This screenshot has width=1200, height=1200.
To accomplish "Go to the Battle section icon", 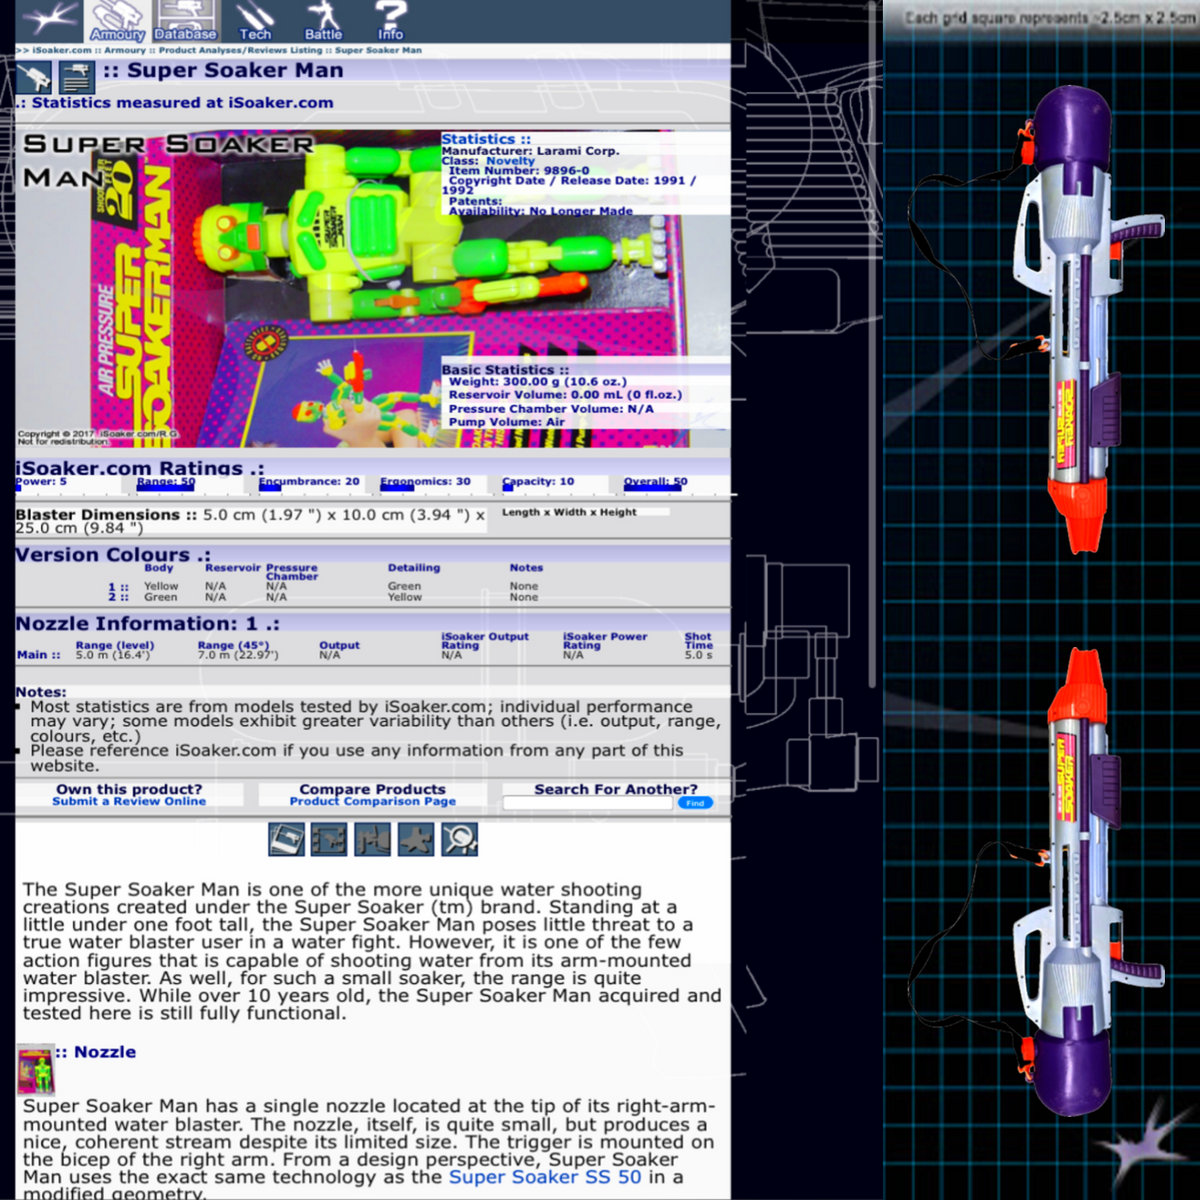I will click(323, 21).
